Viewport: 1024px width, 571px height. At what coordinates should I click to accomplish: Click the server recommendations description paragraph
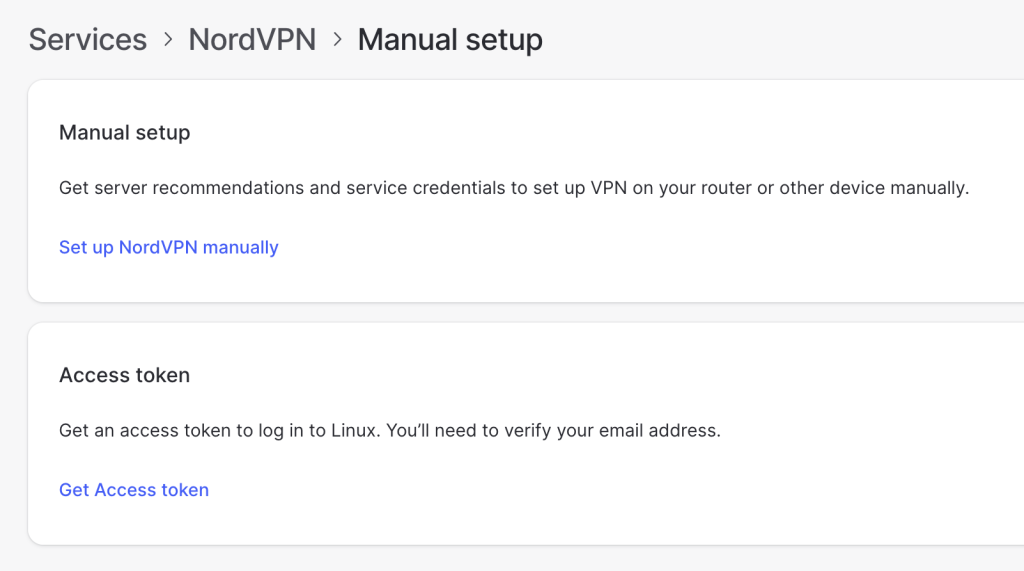pyautogui.click(x=514, y=188)
